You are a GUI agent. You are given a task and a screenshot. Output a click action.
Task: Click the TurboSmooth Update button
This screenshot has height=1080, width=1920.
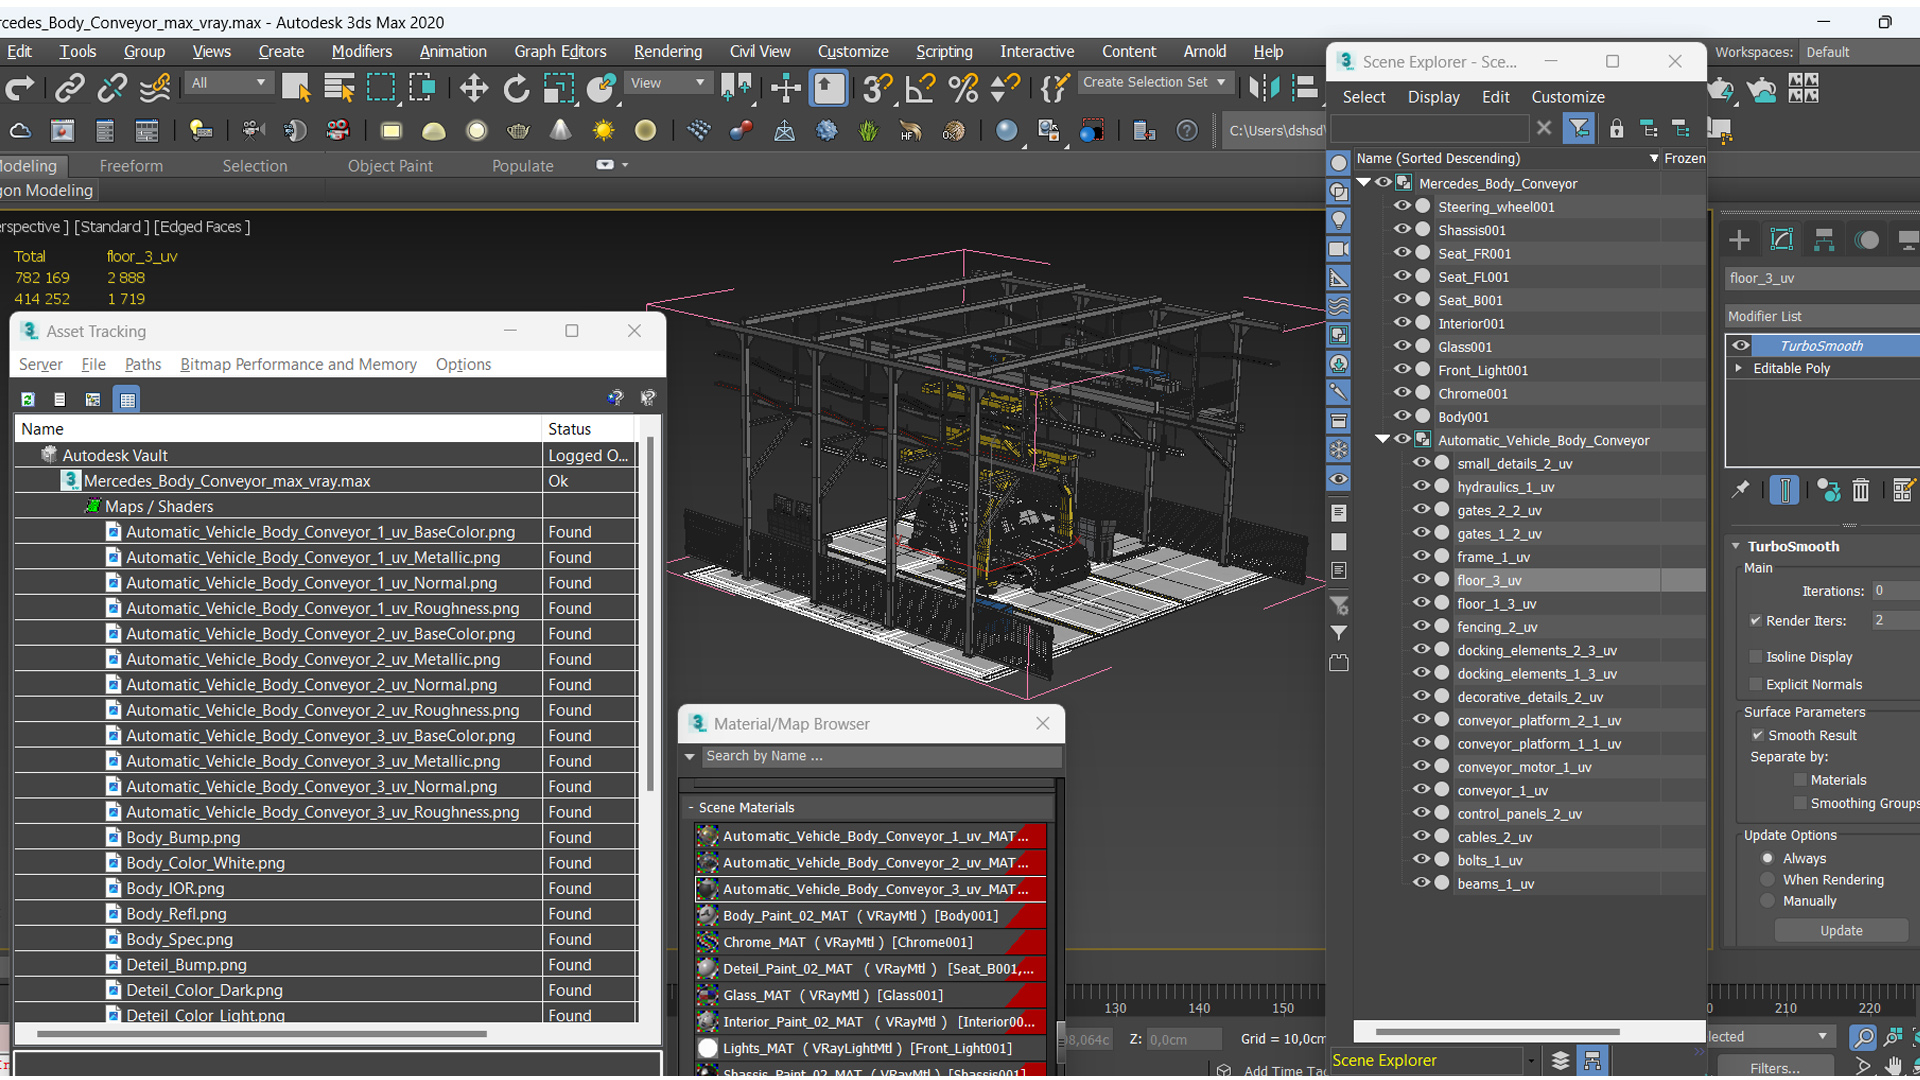tap(1841, 930)
